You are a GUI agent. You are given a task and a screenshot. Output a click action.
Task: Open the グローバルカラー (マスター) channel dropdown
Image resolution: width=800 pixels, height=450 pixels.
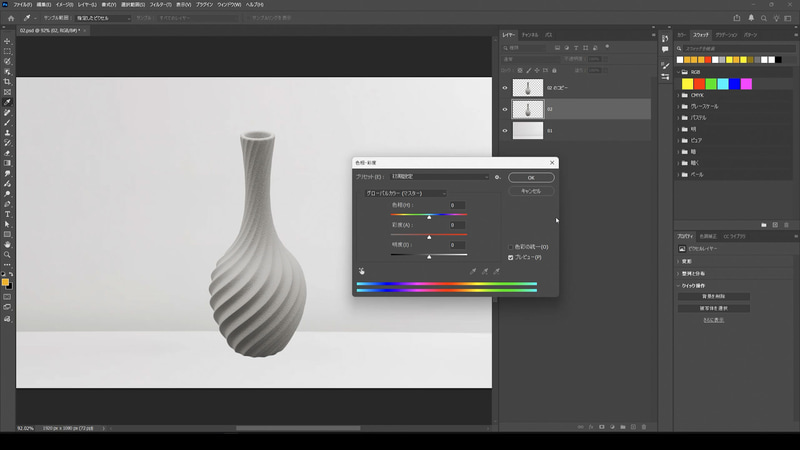pyautogui.click(x=405, y=193)
